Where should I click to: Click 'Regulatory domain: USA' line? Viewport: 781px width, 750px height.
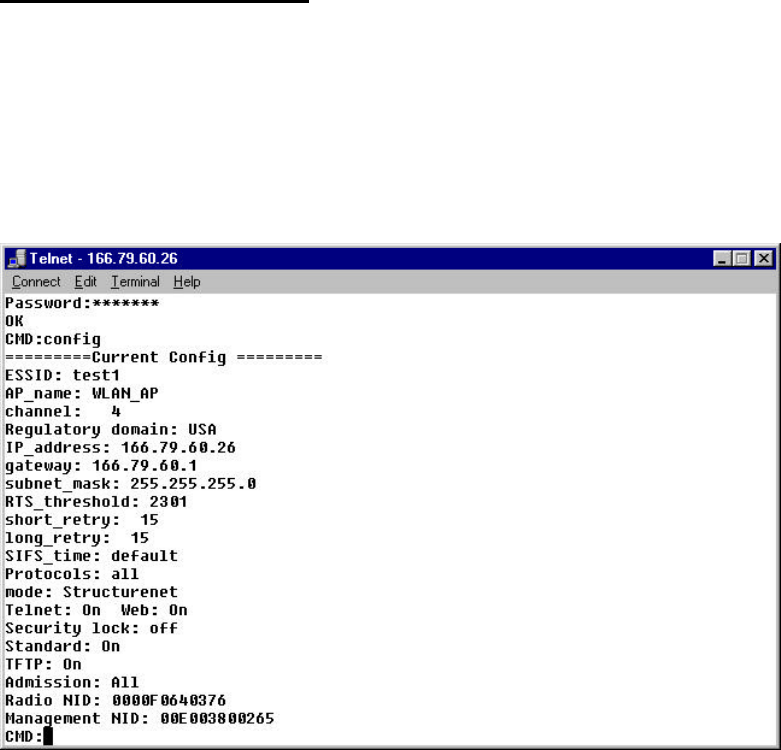click(x=111, y=430)
